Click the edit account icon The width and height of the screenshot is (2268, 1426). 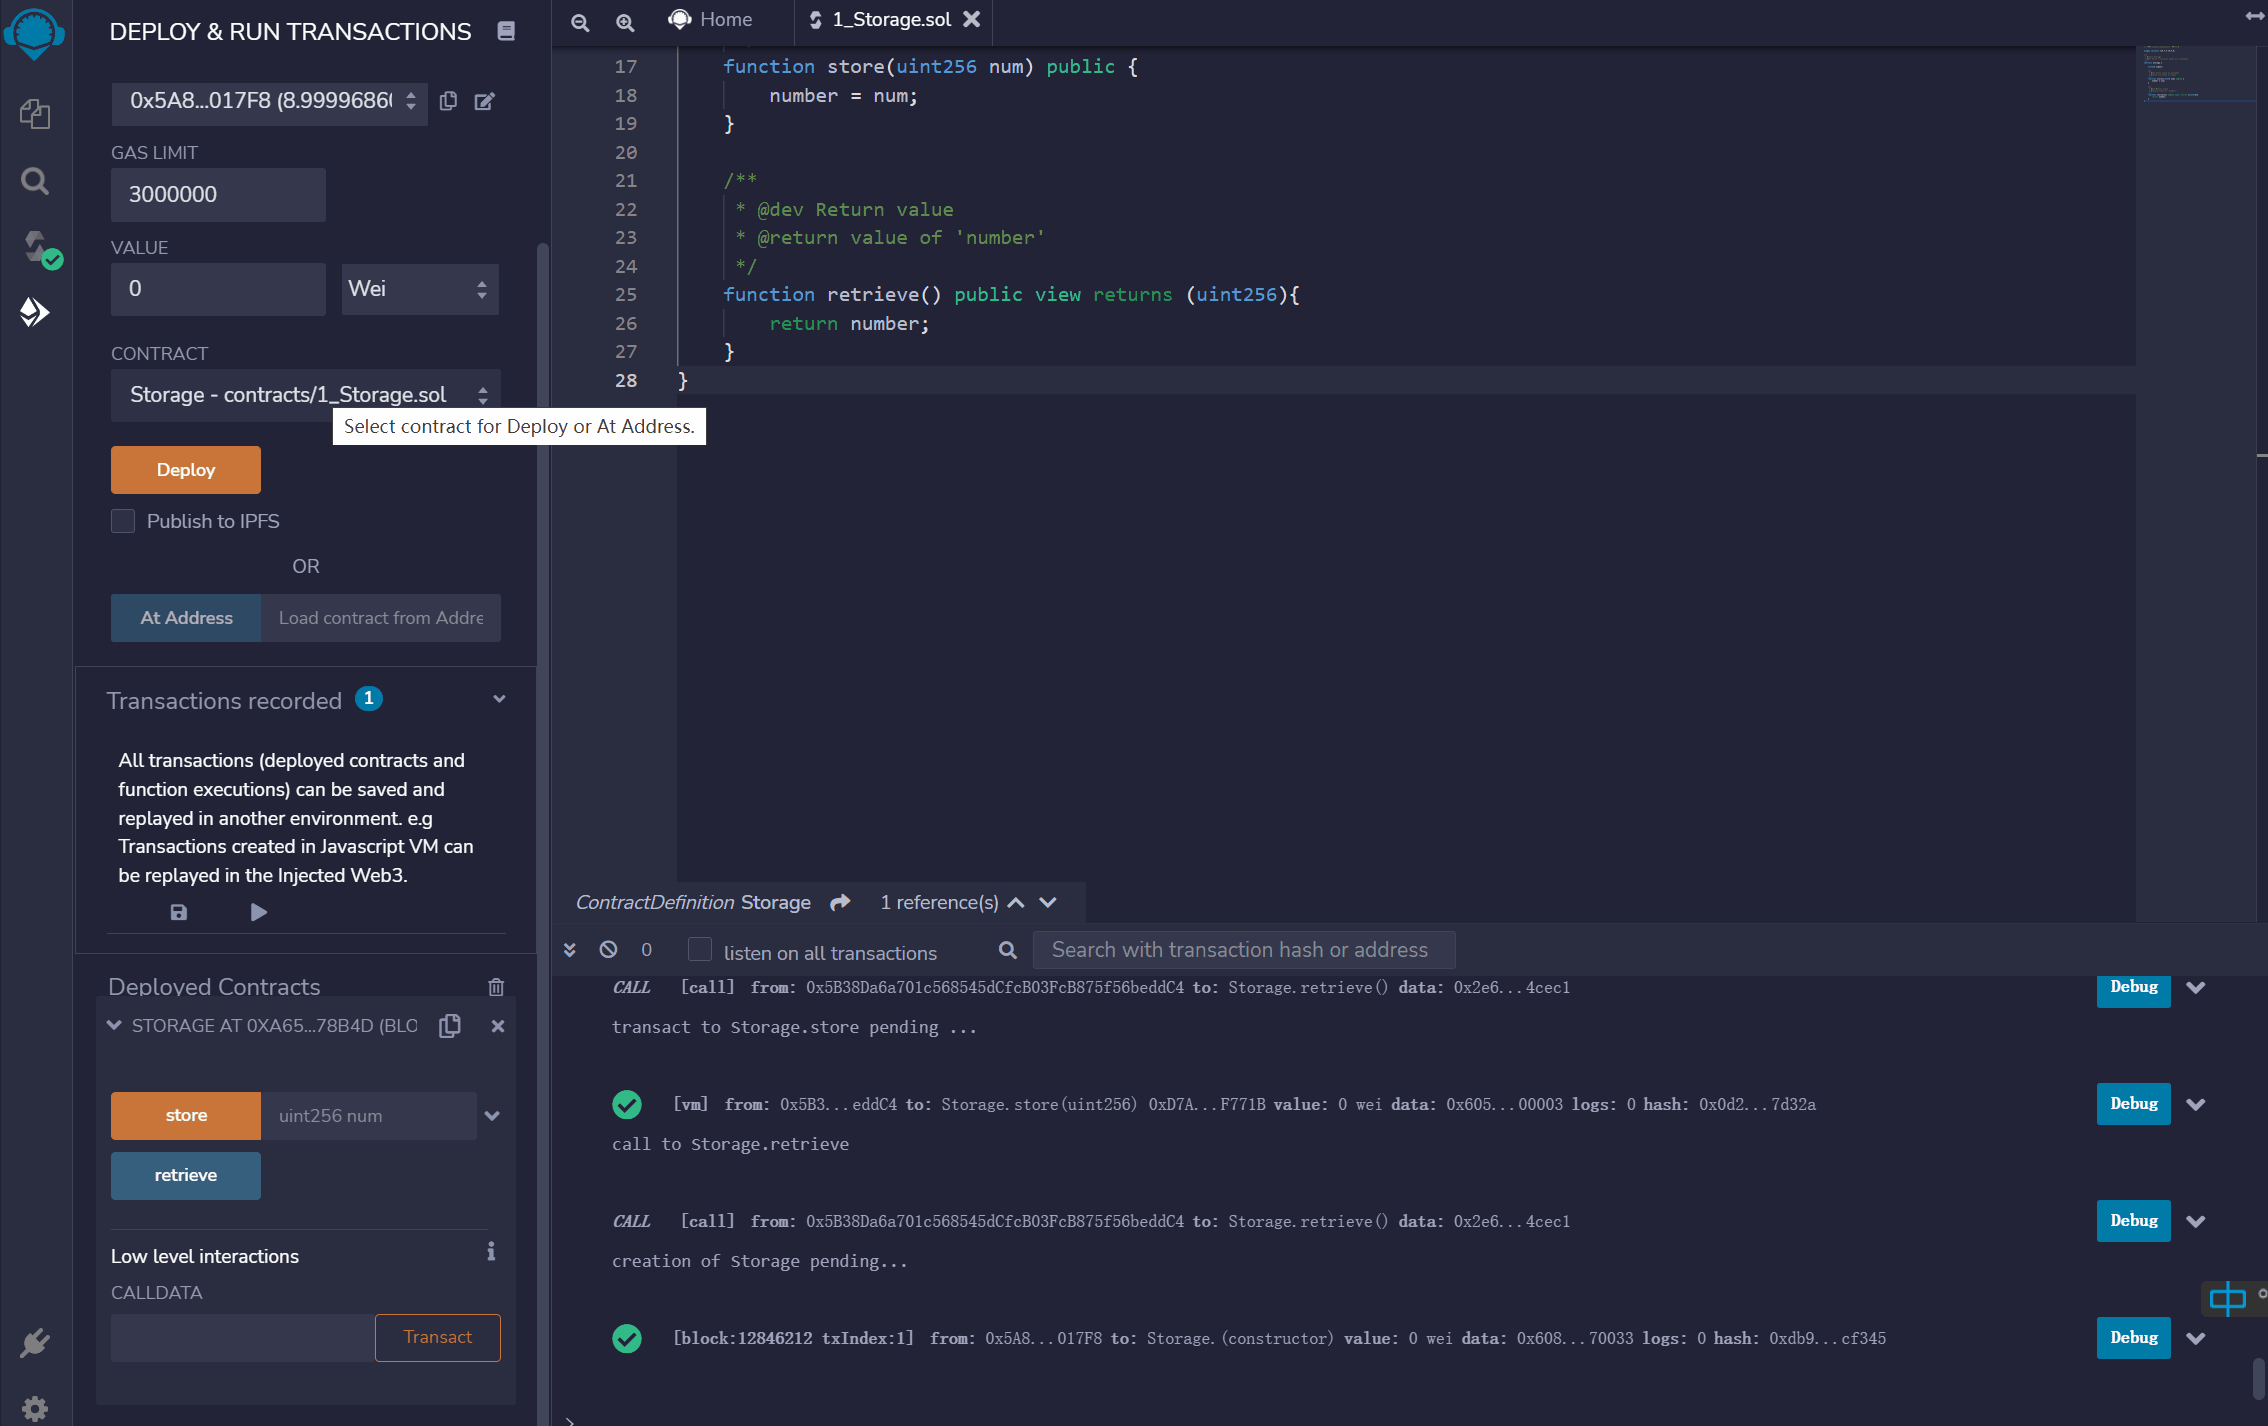tap(484, 101)
